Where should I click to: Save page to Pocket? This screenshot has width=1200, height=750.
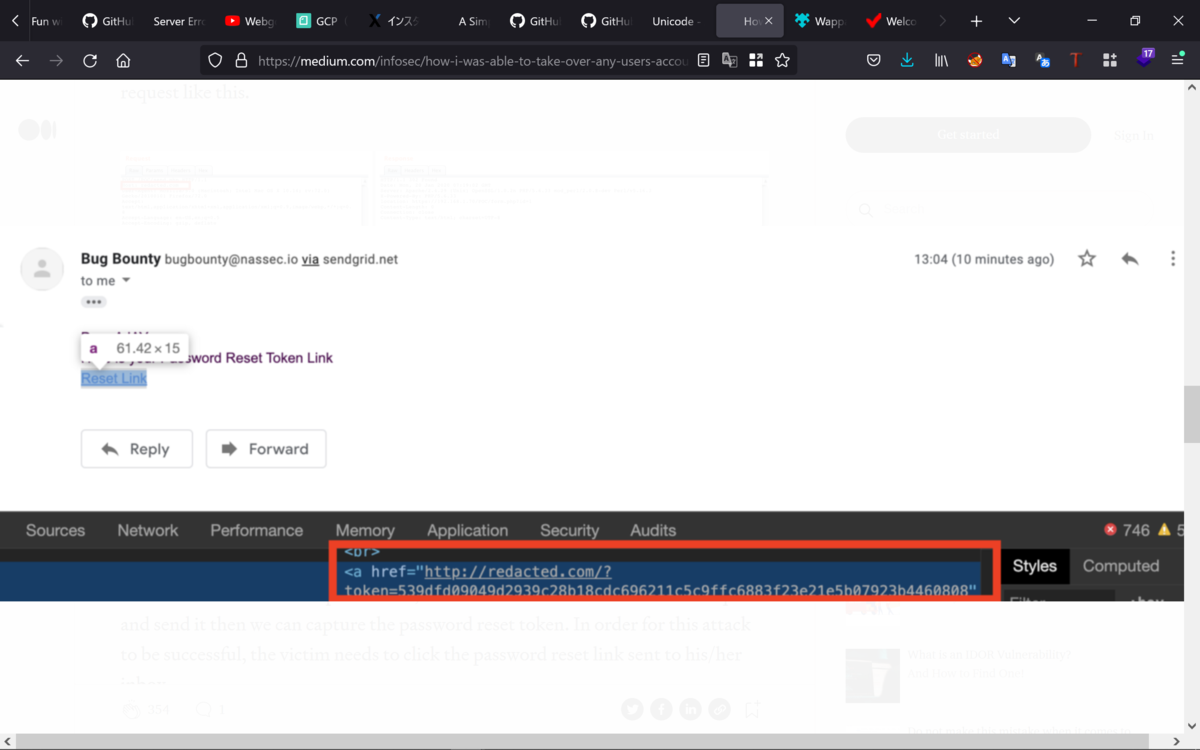[873, 61]
